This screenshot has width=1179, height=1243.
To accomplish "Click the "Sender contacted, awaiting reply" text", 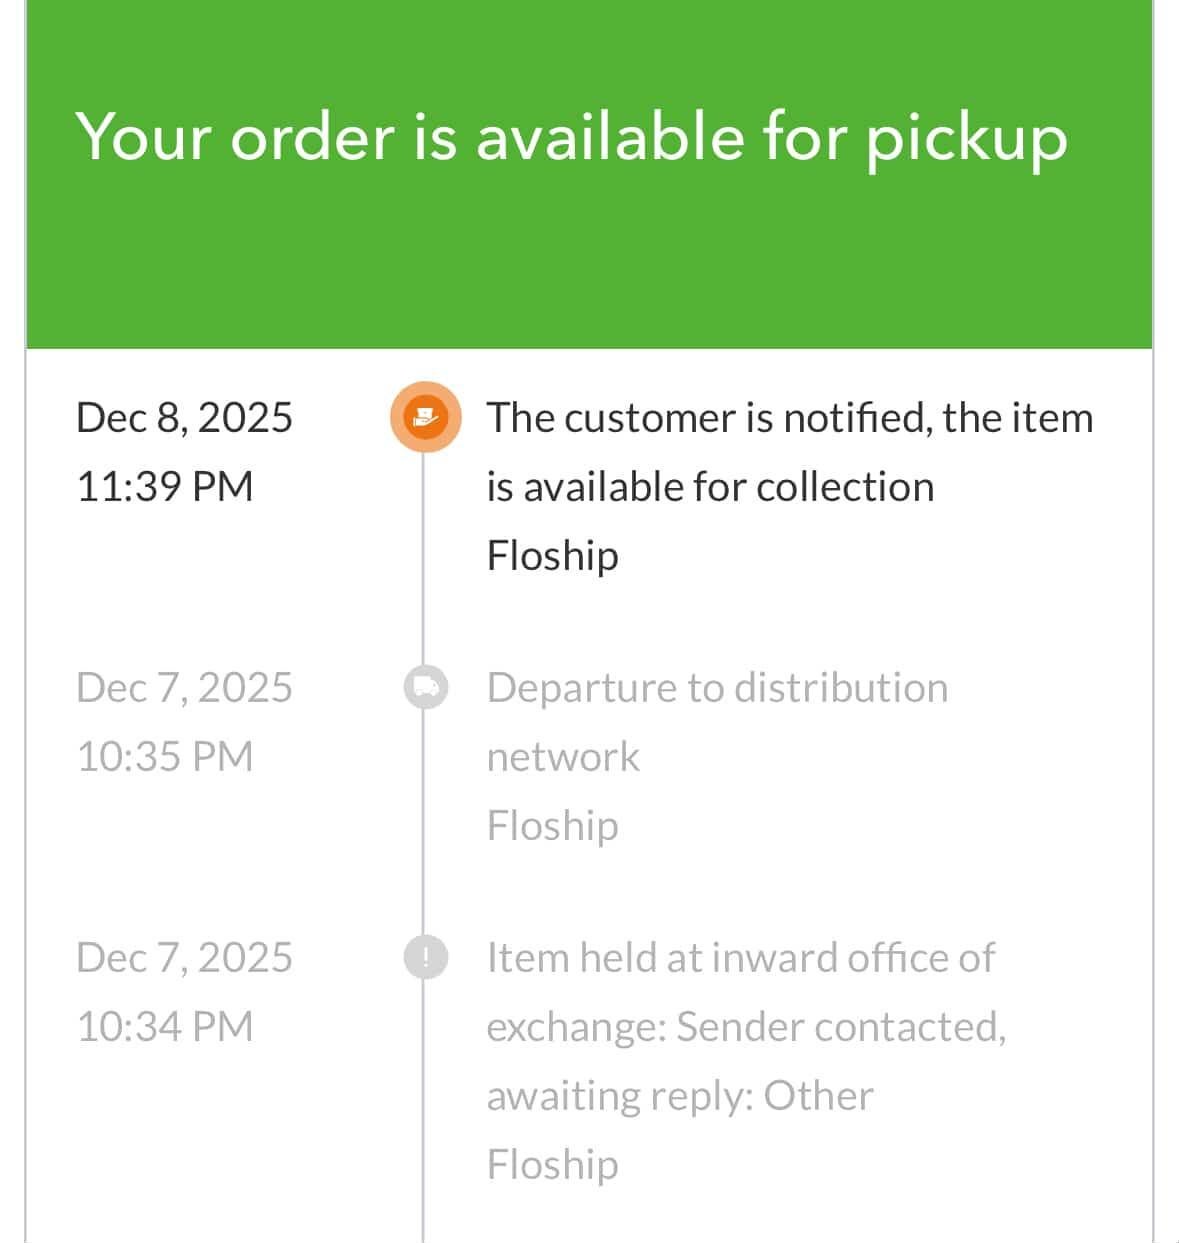I will point(745,1060).
